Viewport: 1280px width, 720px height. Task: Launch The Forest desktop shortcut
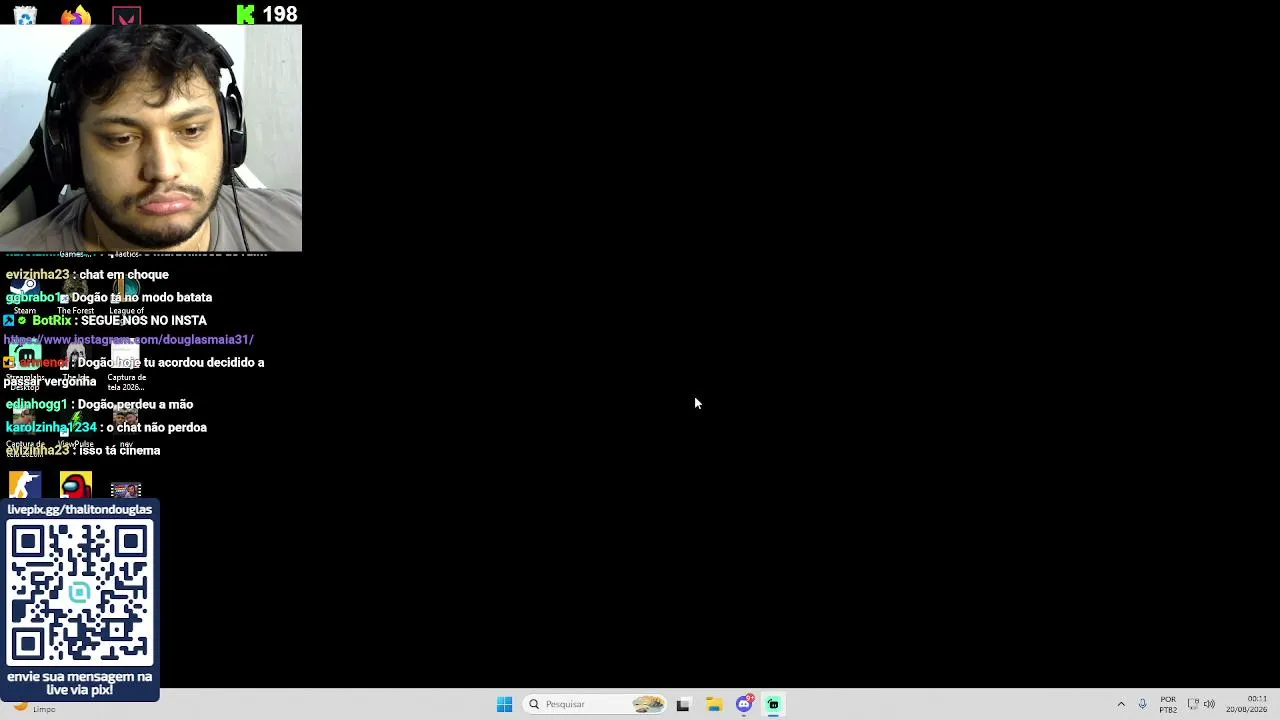pyautogui.click(x=75, y=292)
